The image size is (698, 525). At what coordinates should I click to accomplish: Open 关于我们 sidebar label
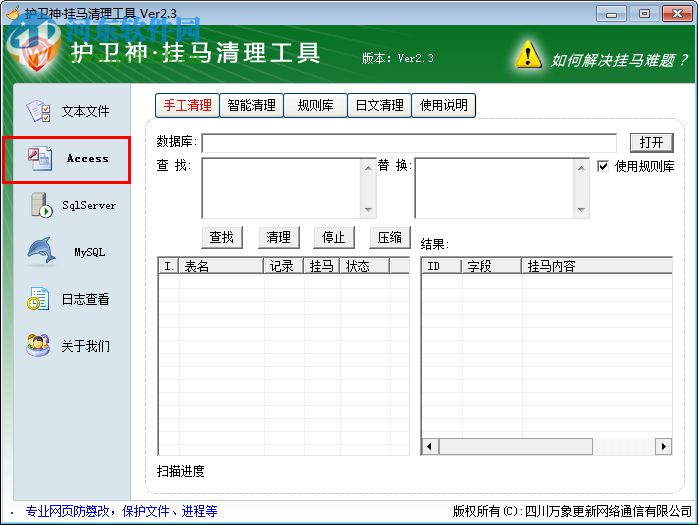coord(85,346)
